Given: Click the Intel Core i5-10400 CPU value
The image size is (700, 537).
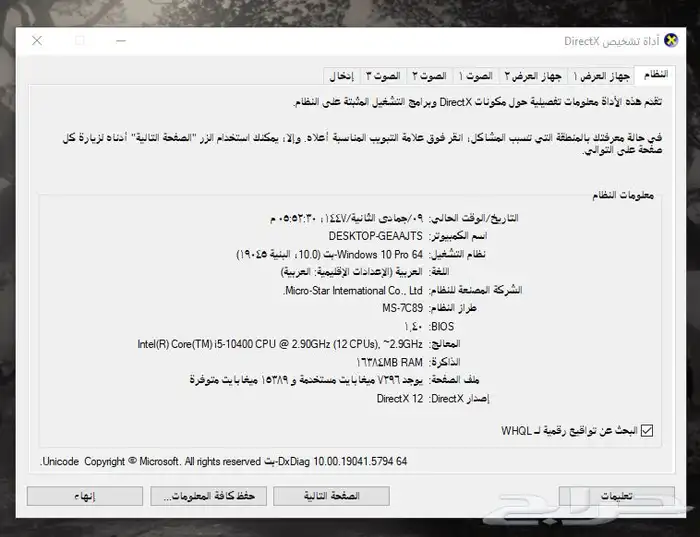Looking at the screenshot, I should (280, 344).
